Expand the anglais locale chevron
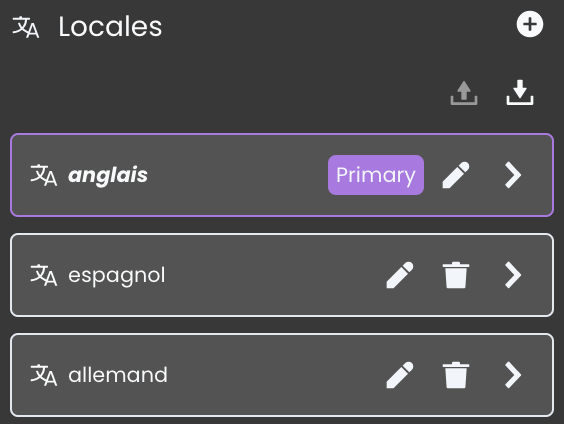This screenshot has height=424, width=564. tap(513, 175)
